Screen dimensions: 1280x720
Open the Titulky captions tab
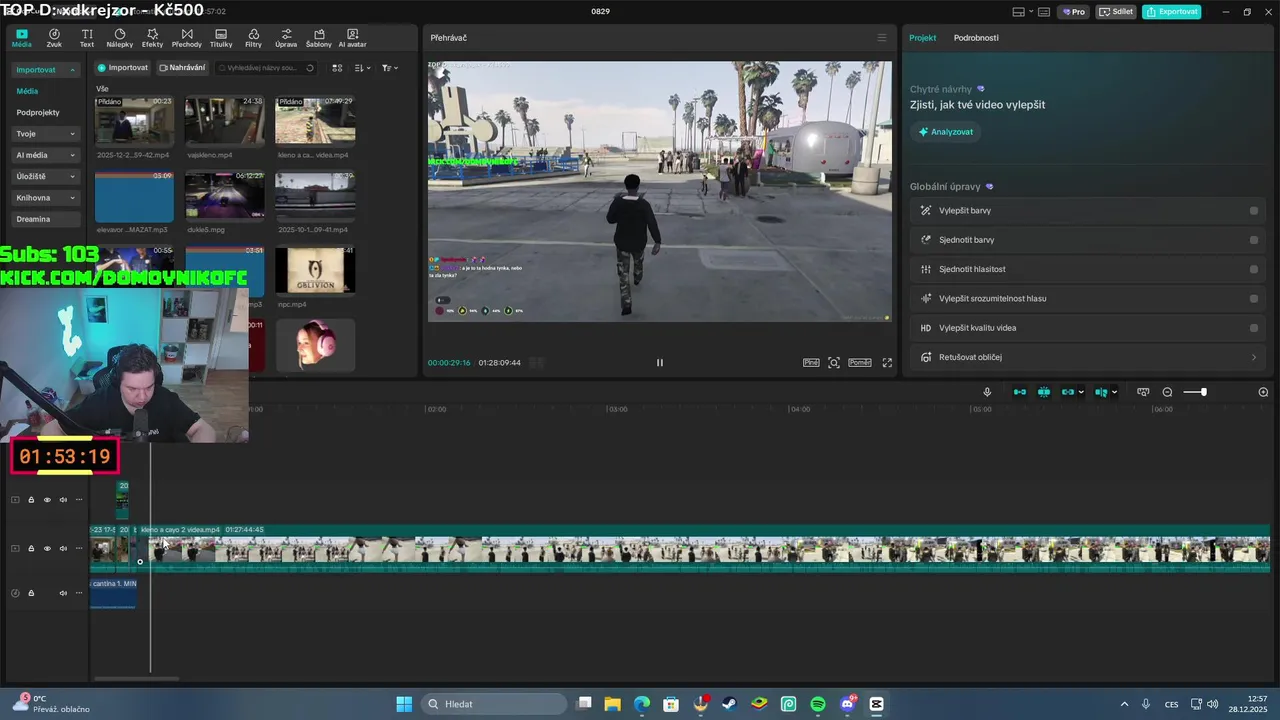click(221, 38)
